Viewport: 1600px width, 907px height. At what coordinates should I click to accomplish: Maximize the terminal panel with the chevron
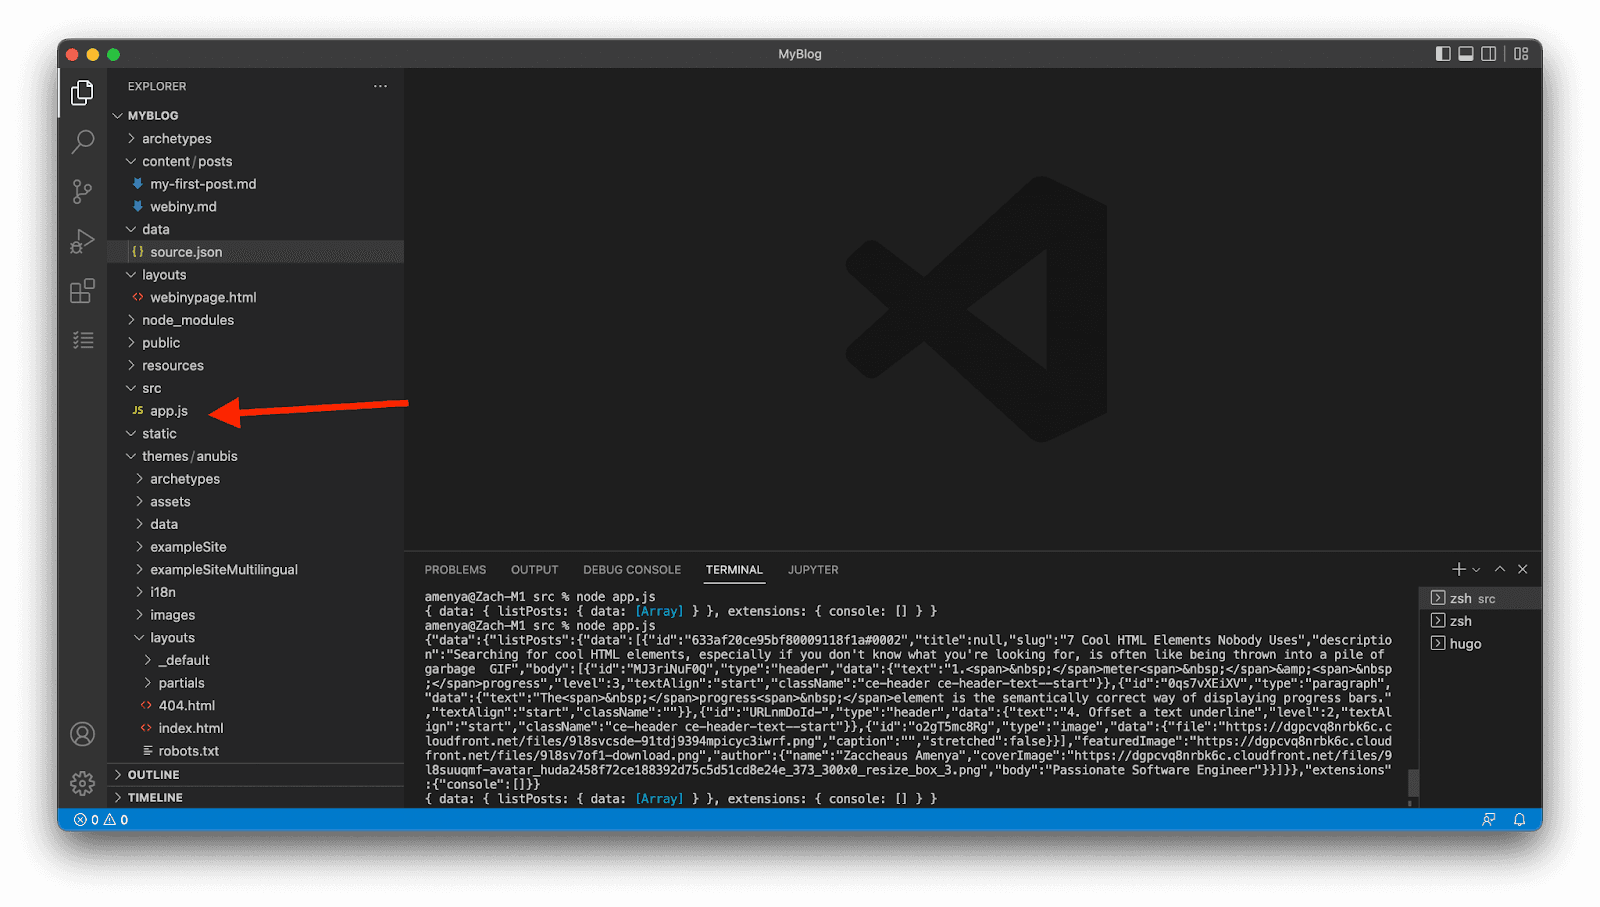tap(1500, 569)
